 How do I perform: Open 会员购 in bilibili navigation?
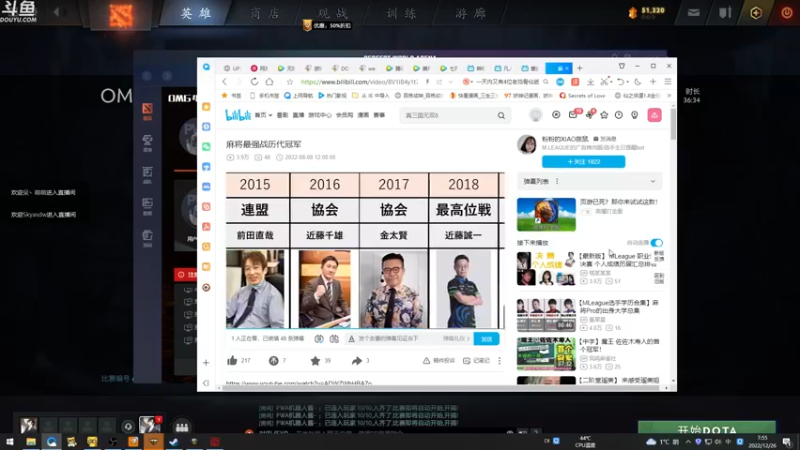[x=344, y=115]
